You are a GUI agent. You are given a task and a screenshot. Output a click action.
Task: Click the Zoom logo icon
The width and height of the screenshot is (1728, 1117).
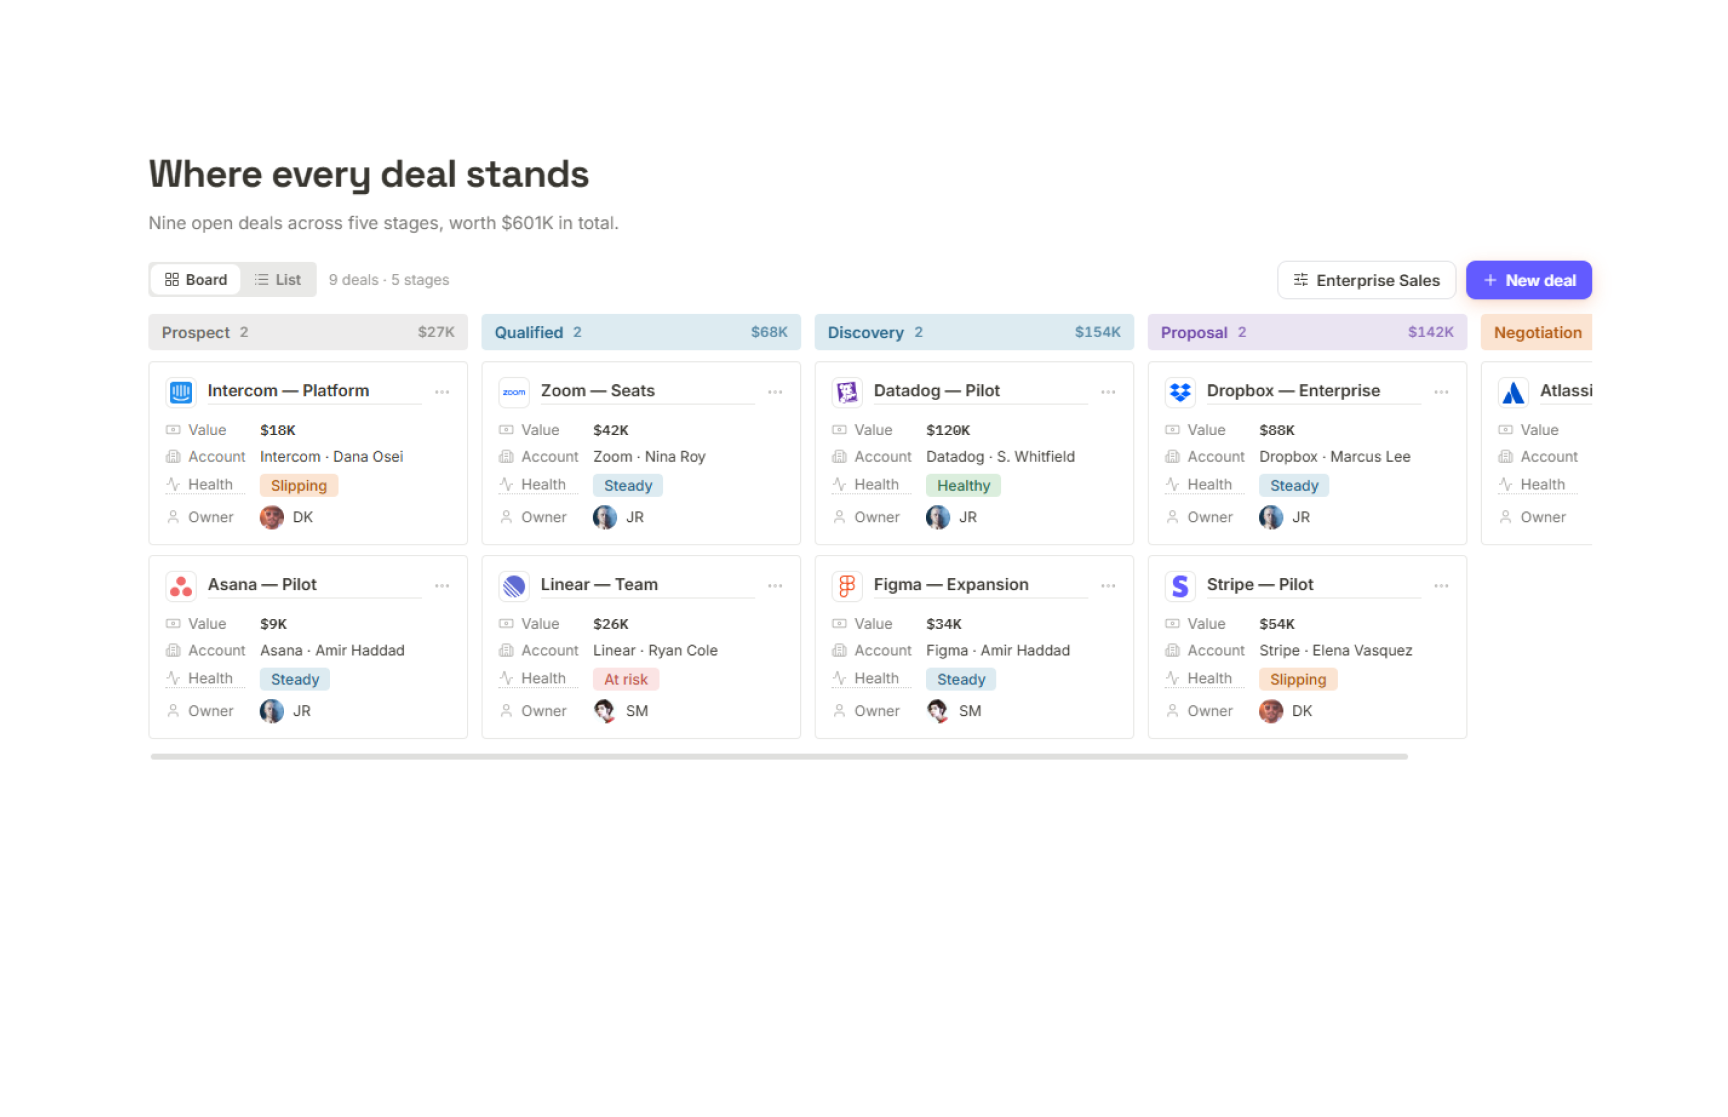[514, 392]
